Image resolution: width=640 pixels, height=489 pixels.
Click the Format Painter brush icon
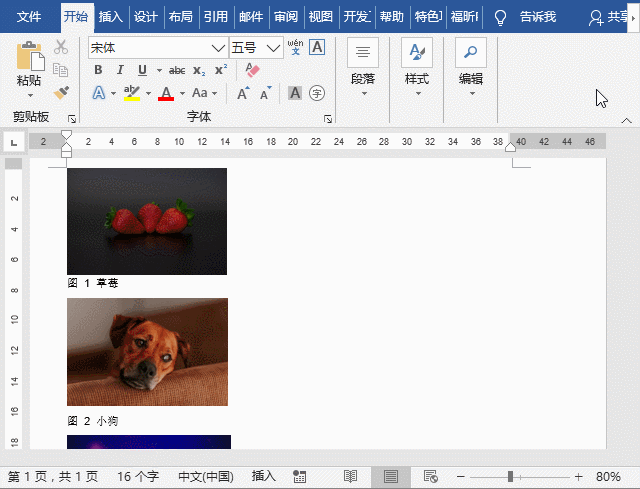click(61, 93)
